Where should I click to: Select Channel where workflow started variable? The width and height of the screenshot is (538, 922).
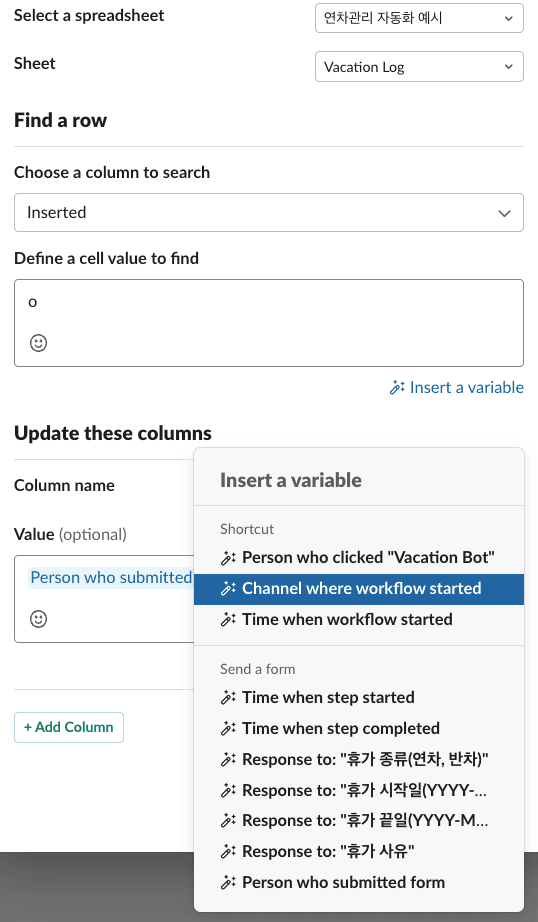point(359,589)
